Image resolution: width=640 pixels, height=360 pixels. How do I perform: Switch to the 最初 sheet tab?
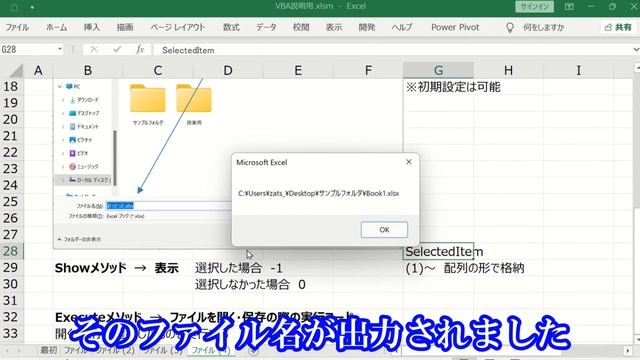49,350
